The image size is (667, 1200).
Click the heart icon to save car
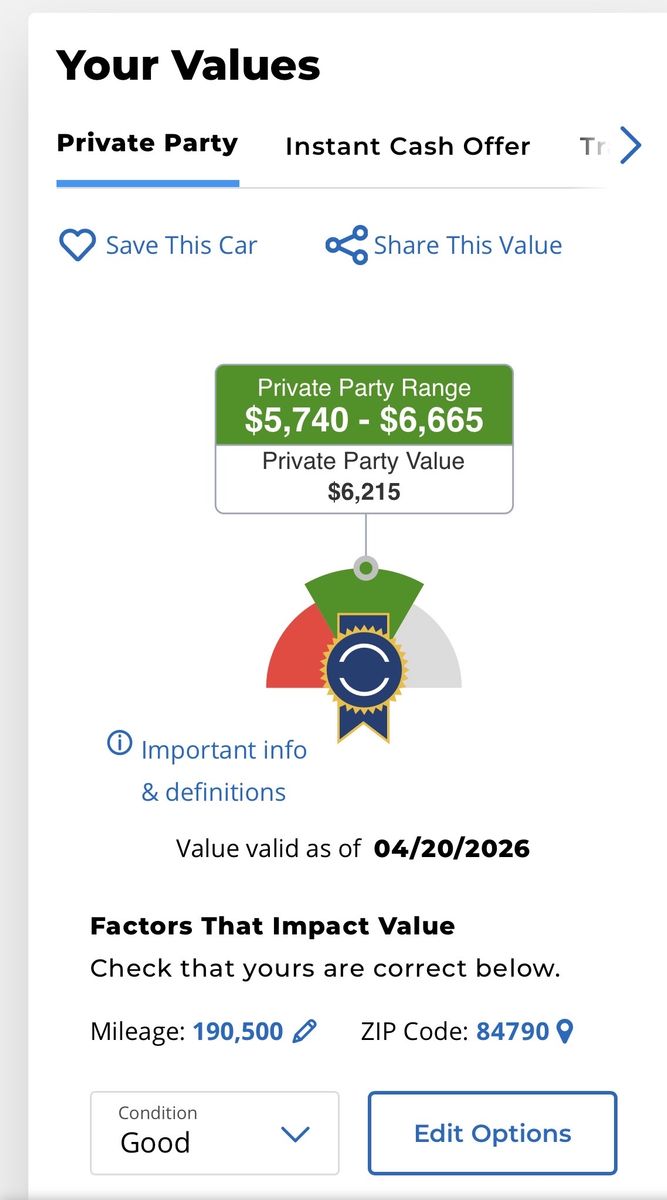point(77,245)
